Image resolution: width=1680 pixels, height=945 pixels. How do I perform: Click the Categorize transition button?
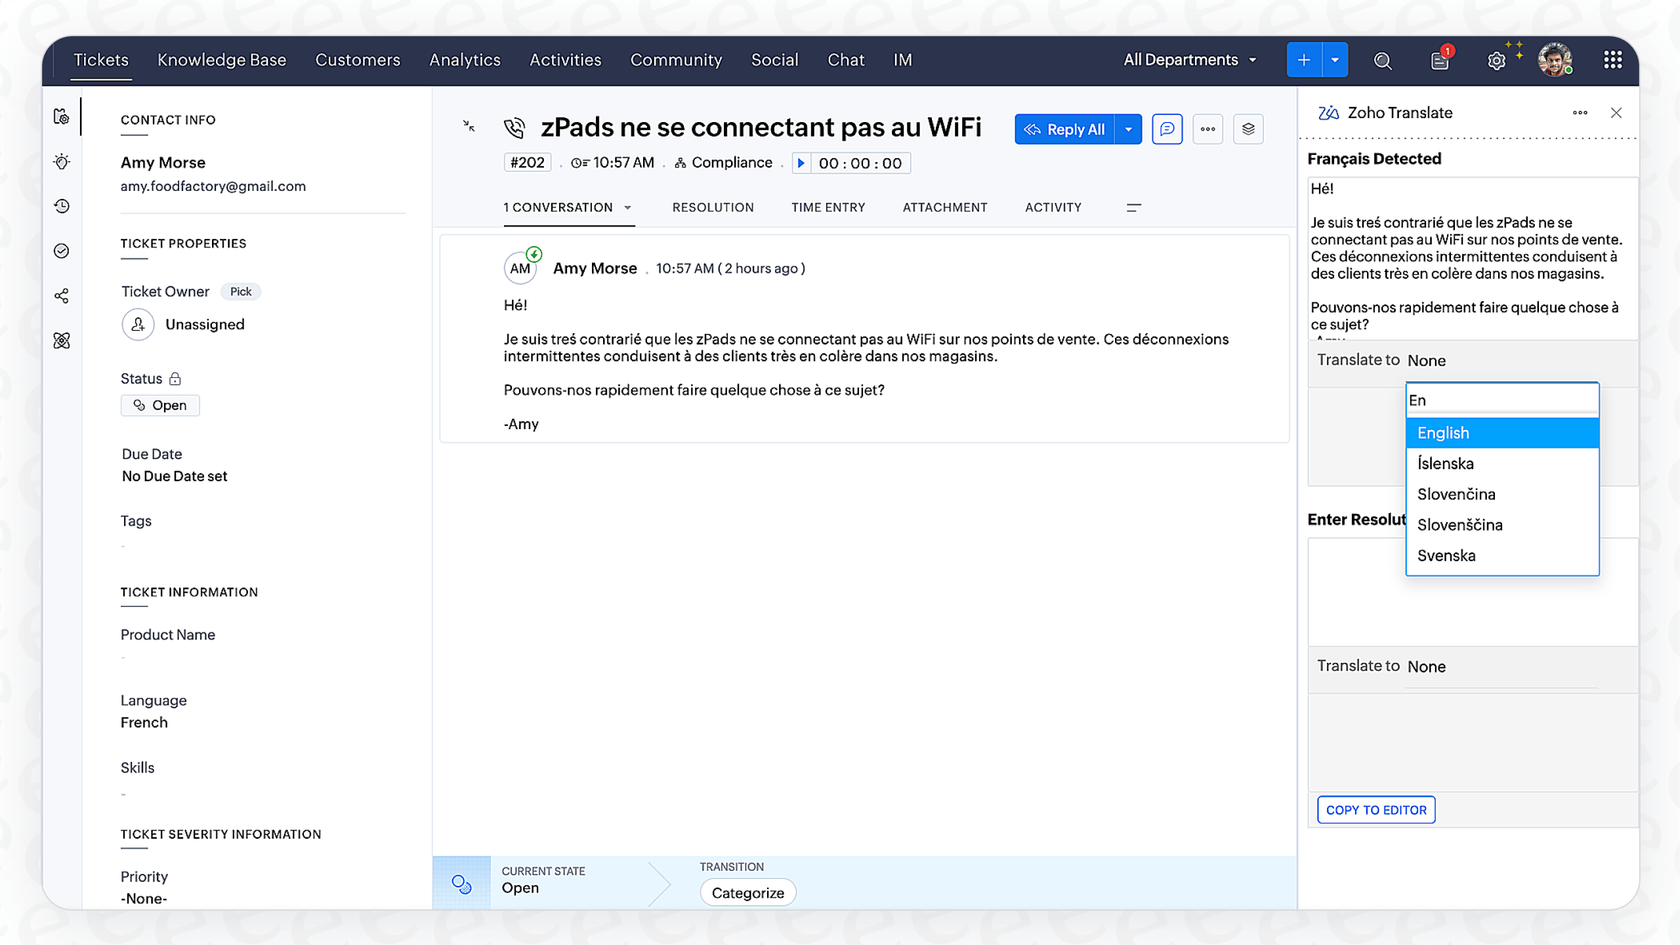click(x=748, y=892)
